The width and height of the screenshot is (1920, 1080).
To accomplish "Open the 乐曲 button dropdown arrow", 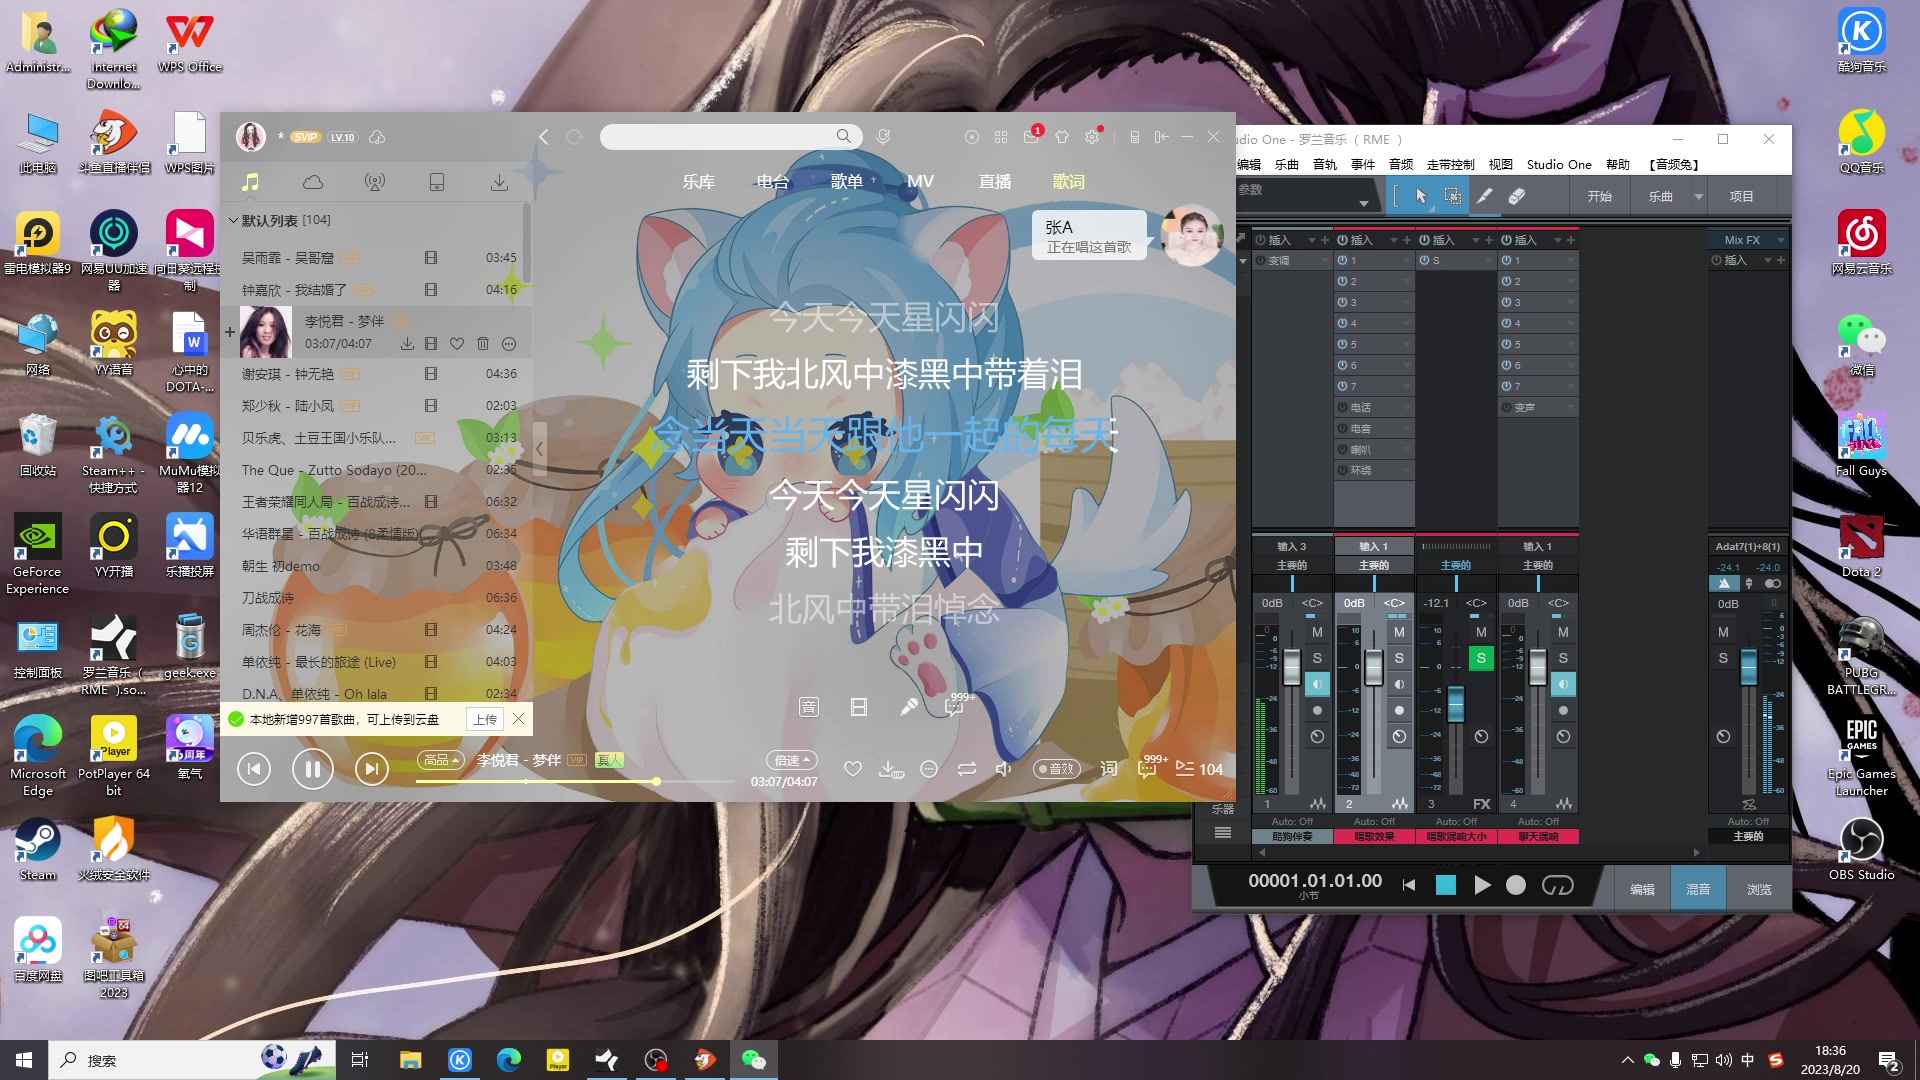I will 1698,197.
